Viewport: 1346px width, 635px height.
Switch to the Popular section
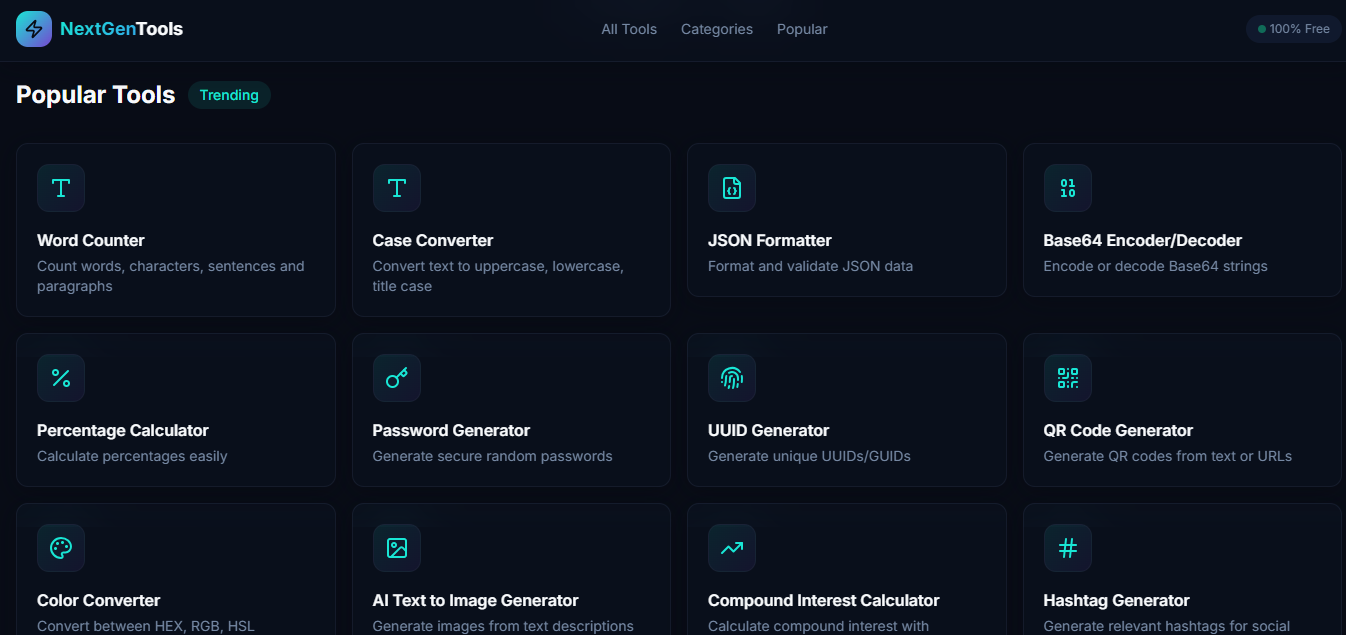[x=801, y=29]
